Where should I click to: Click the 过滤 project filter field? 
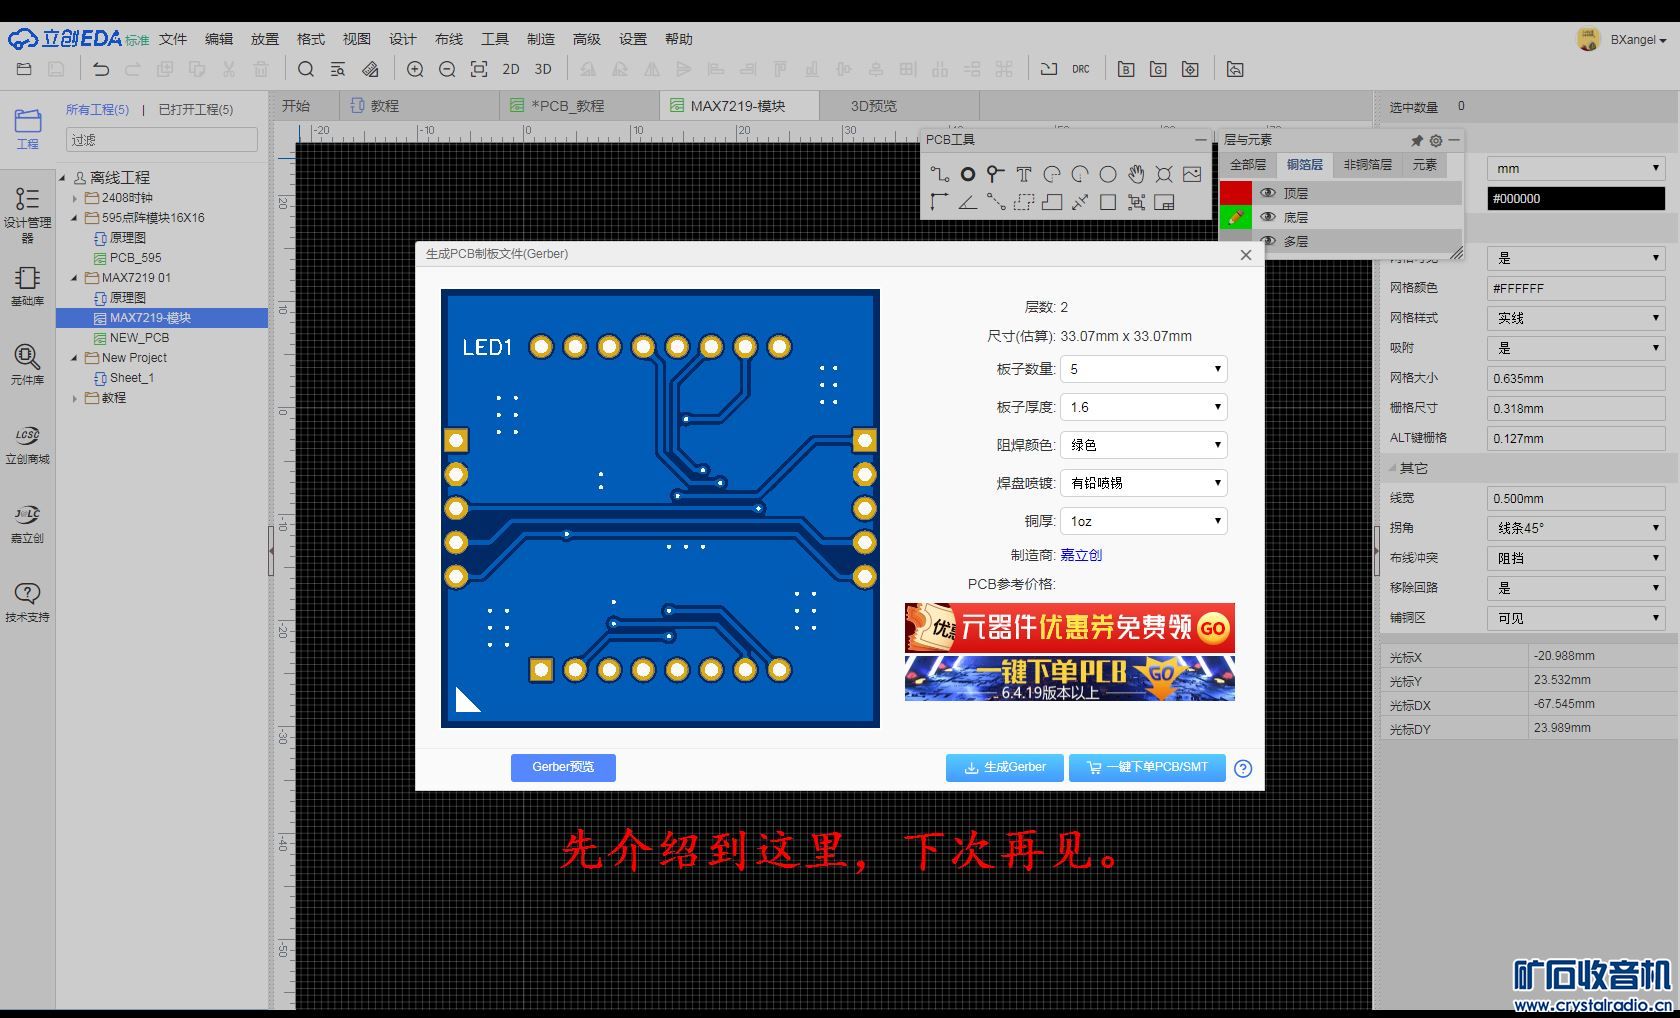pyautogui.click(x=162, y=140)
